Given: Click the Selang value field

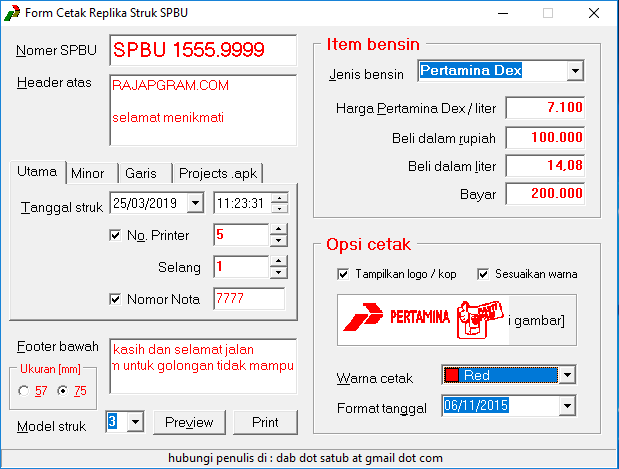Looking at the screenshot, I should (x=242, y=267).
